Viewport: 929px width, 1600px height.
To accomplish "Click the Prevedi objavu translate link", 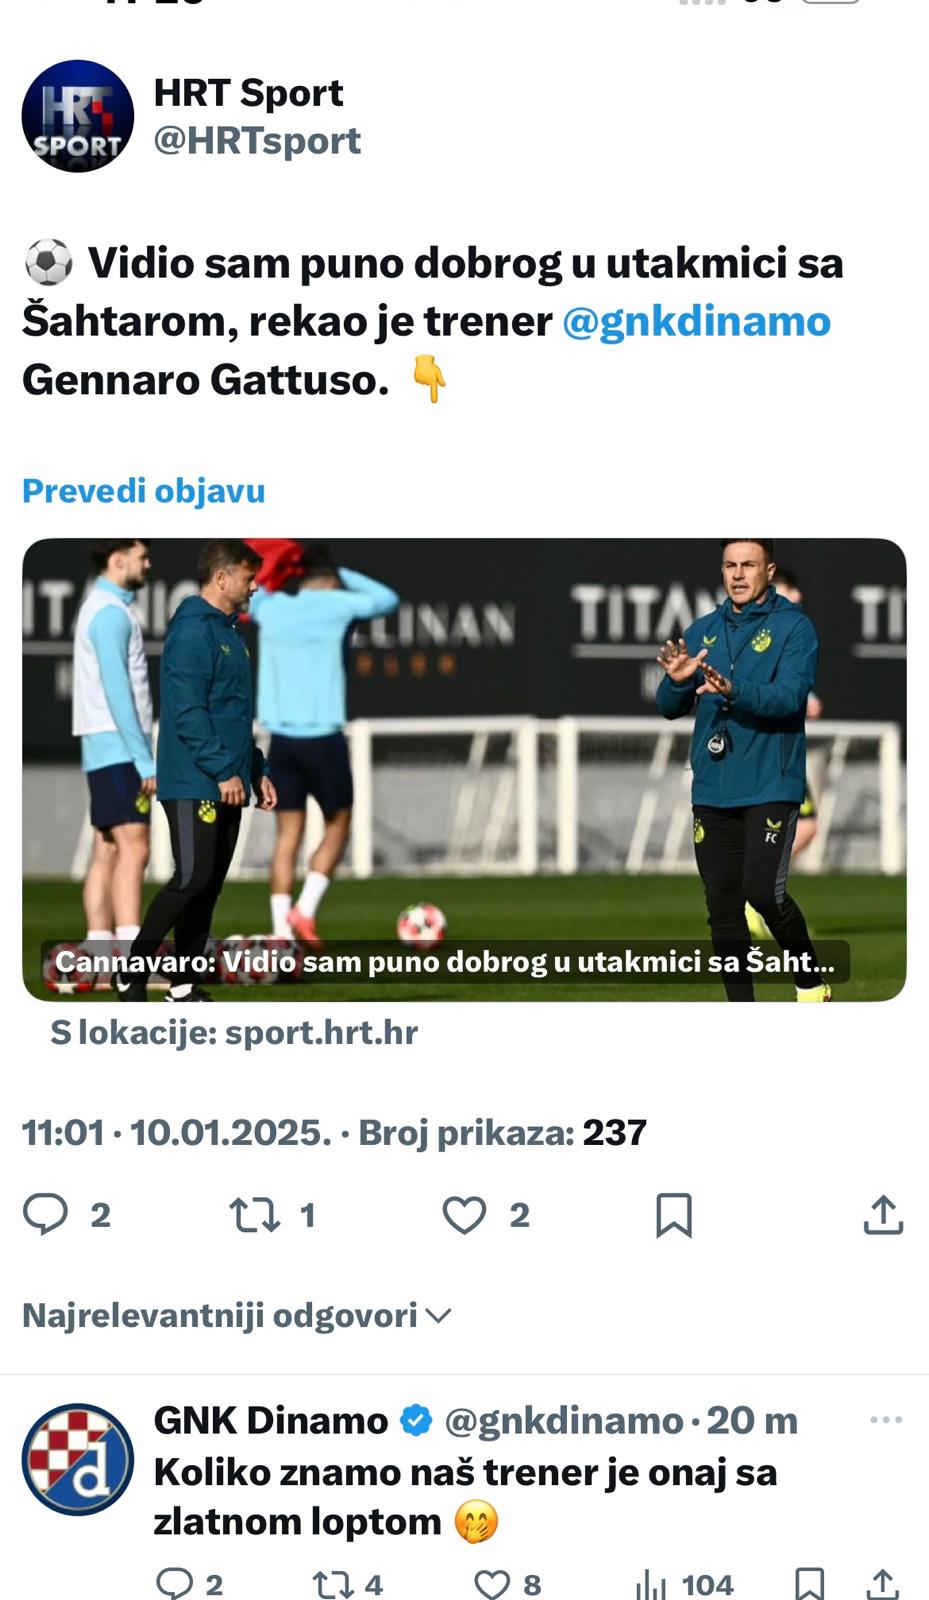I will pyautogui.click(x=144, y=491).
